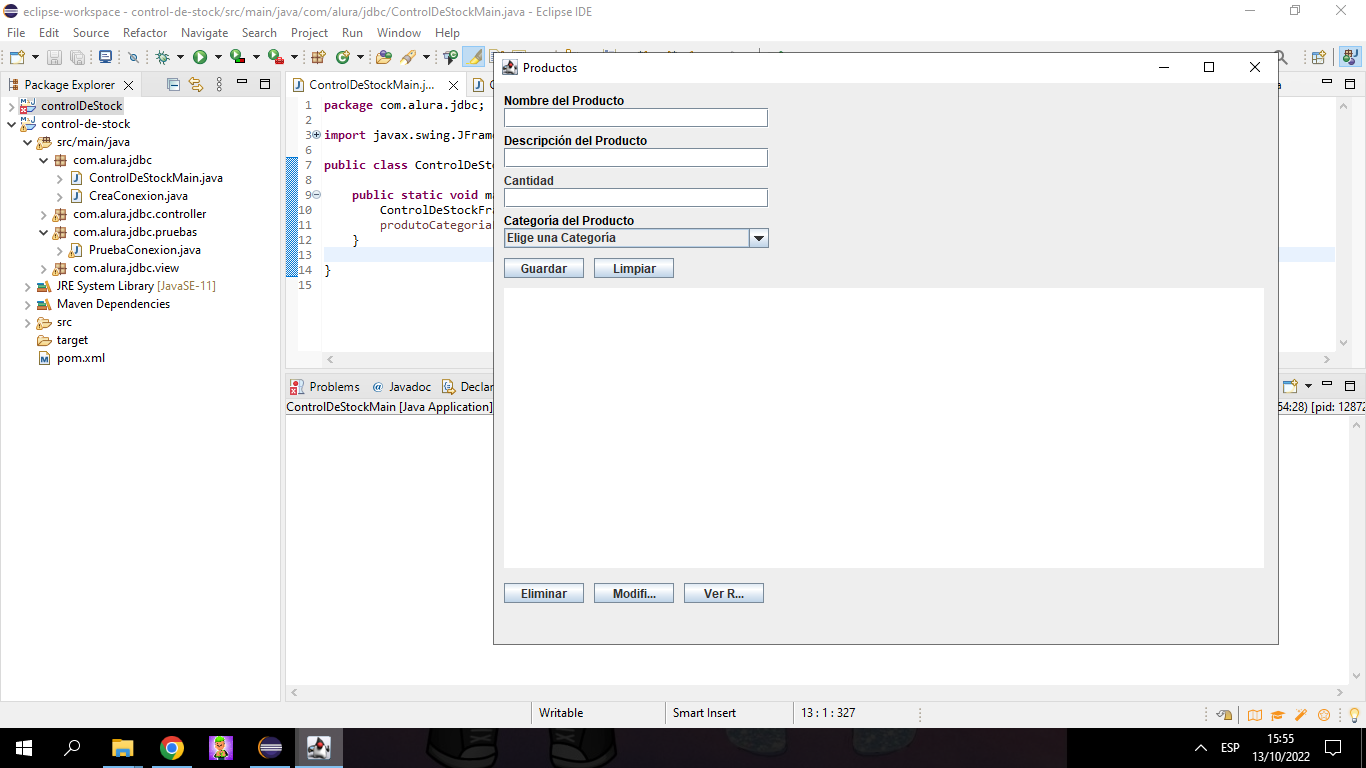The image size is (1366, 768).
Task: Open the Window menu
Action: click(x=399, y=33)
